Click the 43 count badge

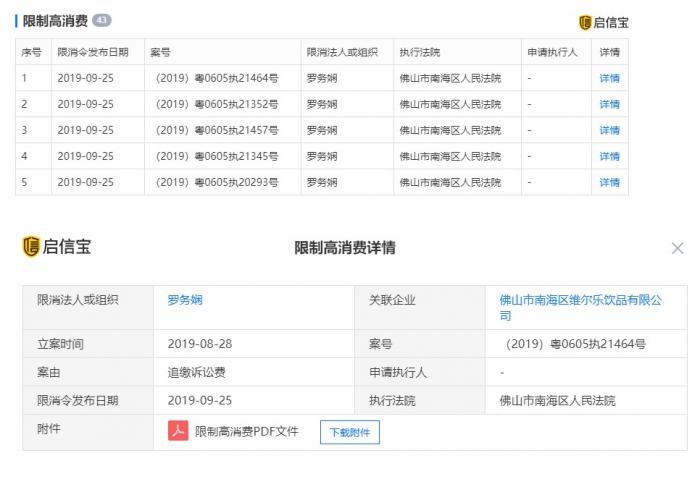pyautogui.click(x=102, y=20)
